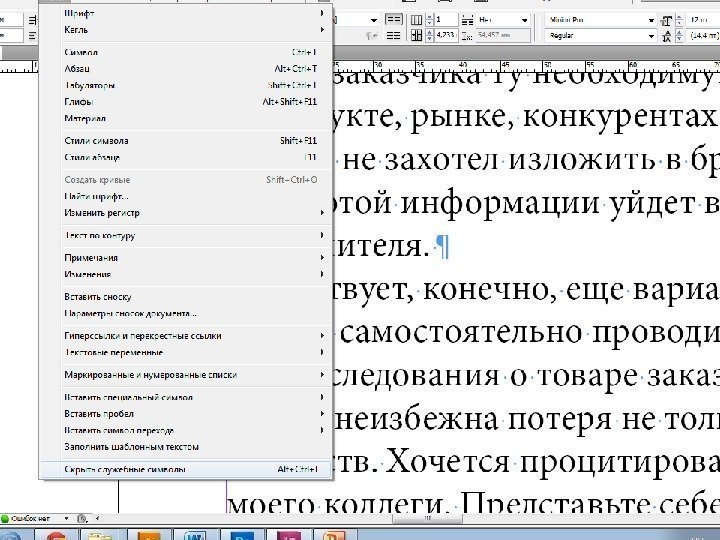
Task: Expand the Текст по контуру submenu
Action: [x=186, y=236]
